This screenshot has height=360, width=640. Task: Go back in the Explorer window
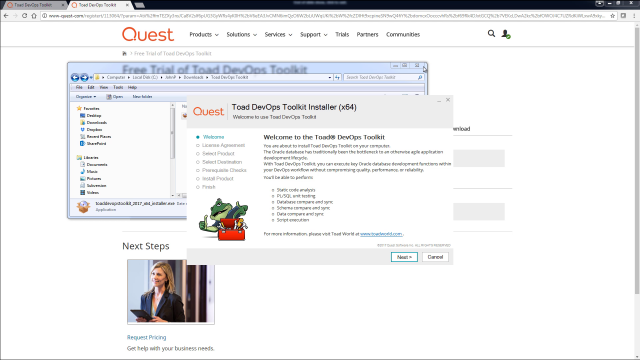click(x=75, y=78)
